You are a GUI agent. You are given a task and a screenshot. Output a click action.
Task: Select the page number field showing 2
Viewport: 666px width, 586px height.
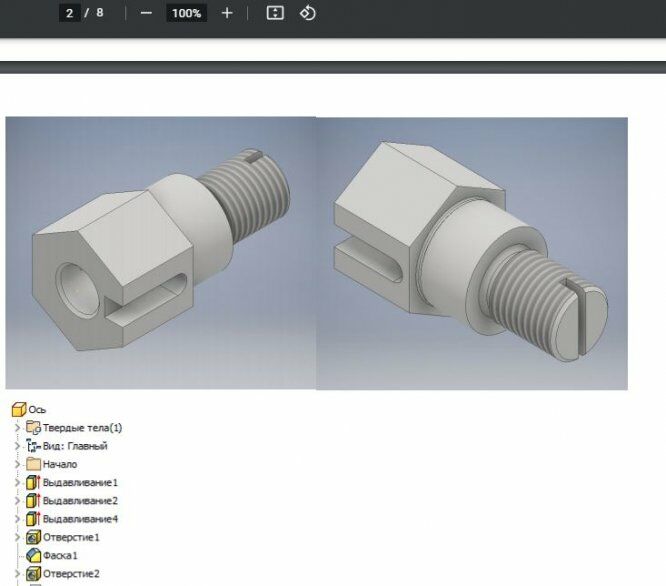coord(70,13)
